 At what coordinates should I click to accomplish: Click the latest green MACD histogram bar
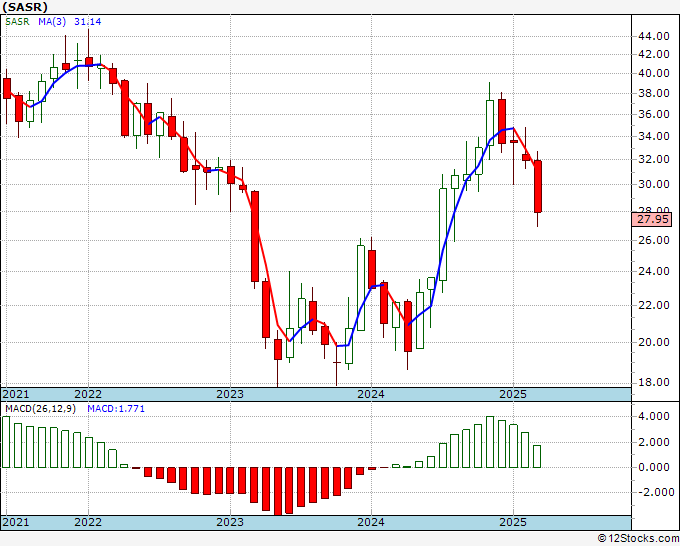537,456
